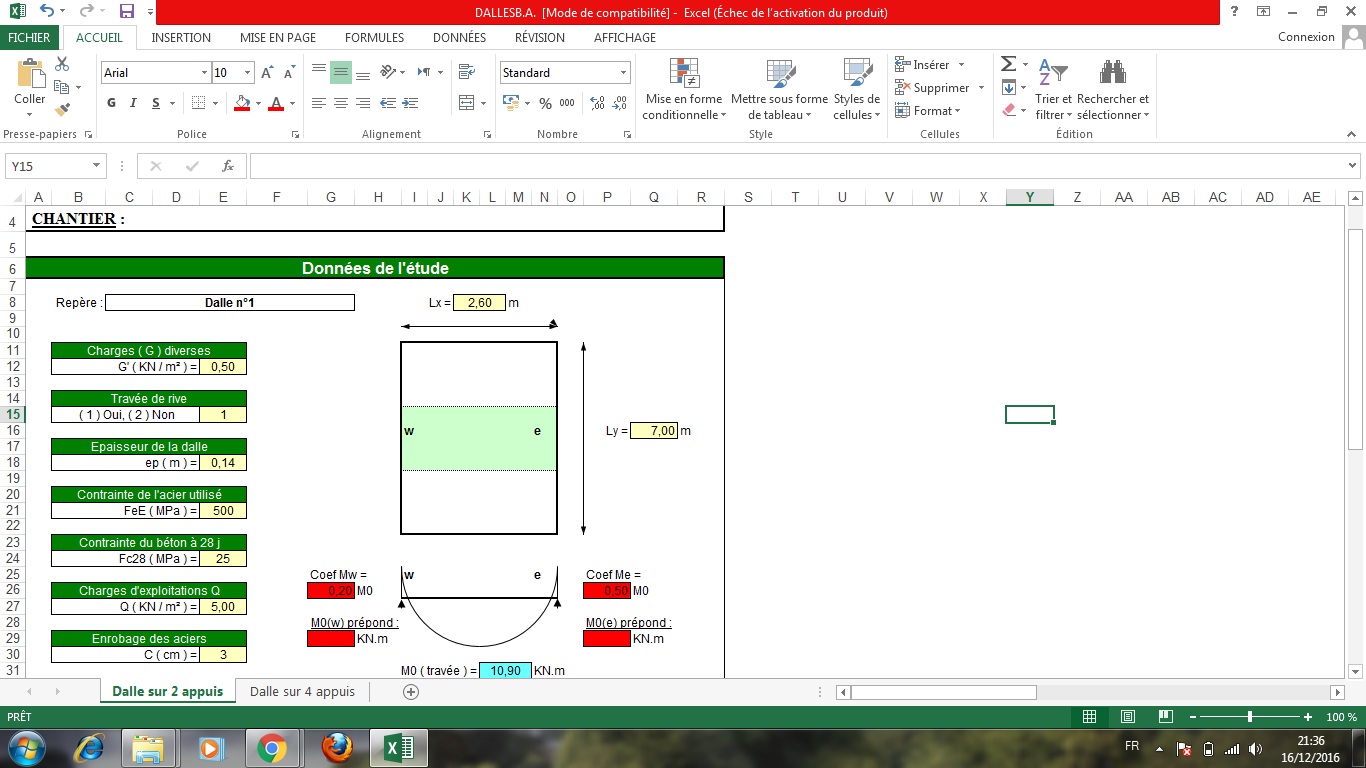
Task: Apply bold with the G button
Action: pyautogui.click(x=111, y=103)
